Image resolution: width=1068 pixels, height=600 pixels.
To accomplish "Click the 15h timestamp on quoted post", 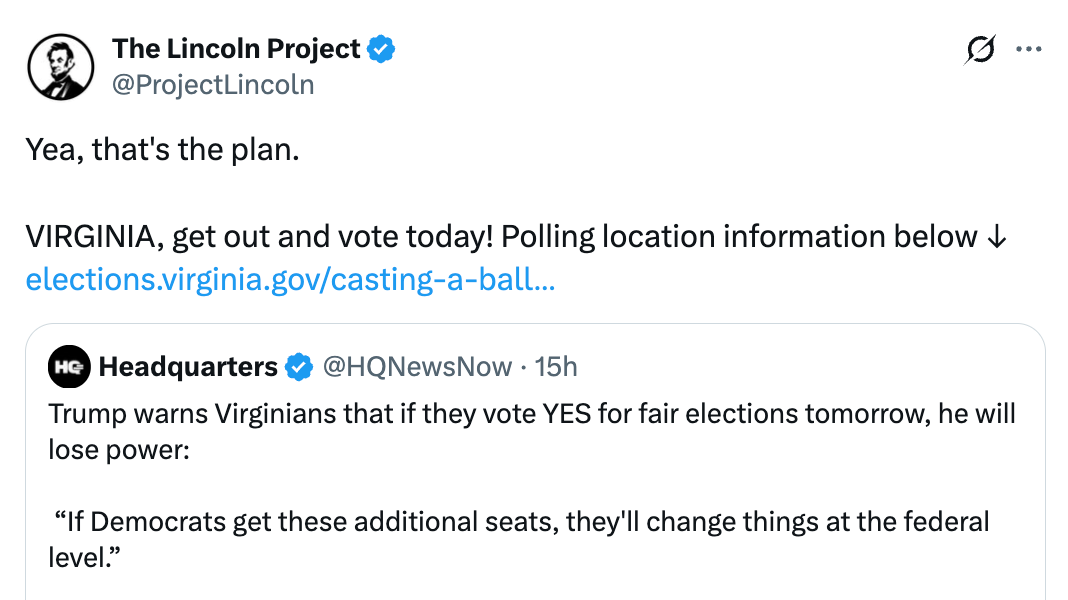I will [x=556, y=367].
